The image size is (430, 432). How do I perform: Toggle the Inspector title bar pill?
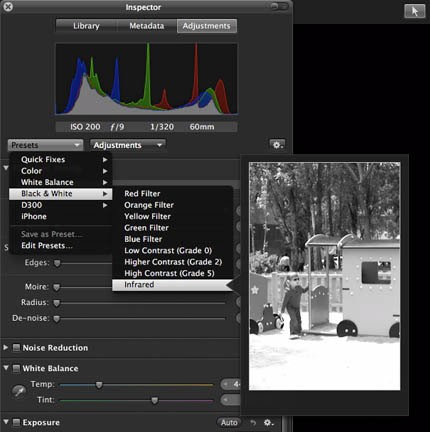pos(279,6)
